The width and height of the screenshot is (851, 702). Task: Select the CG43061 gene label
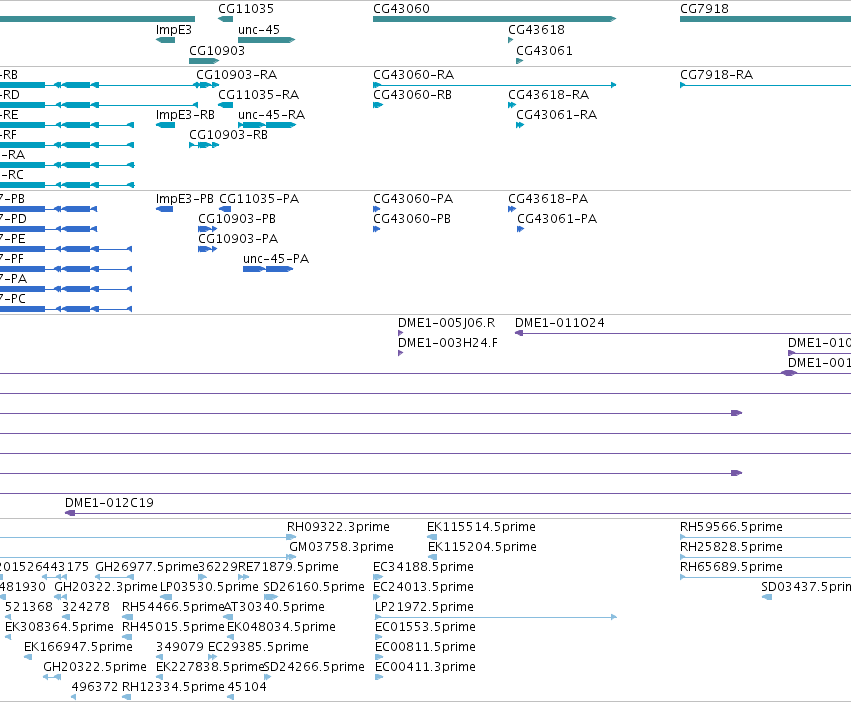tap(544, 50)
